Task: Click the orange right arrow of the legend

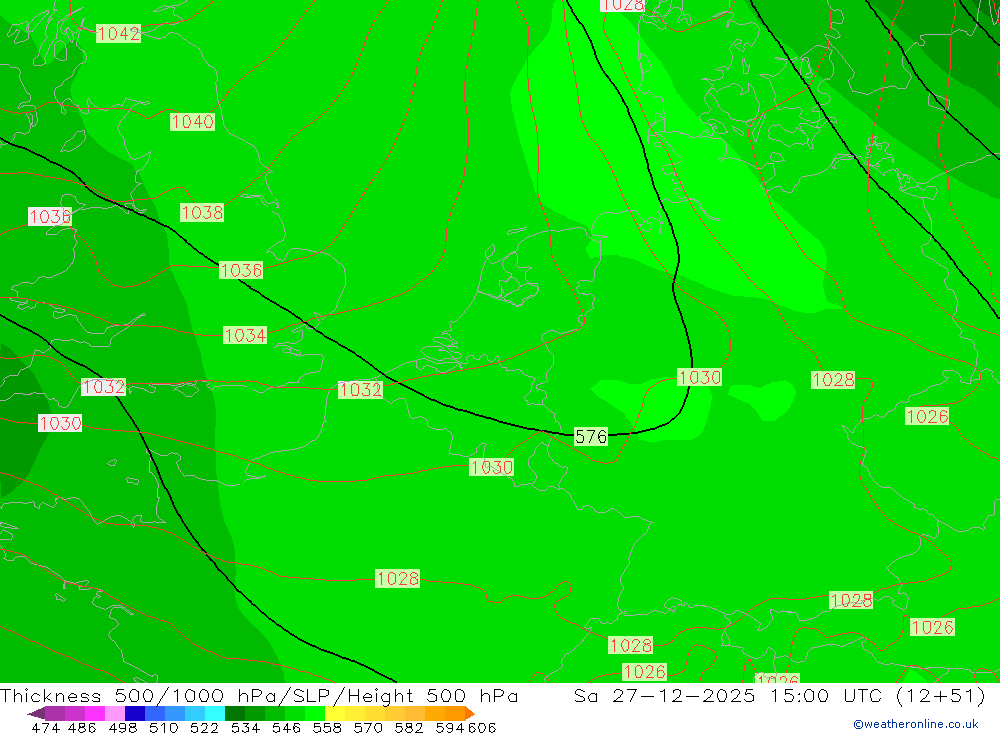Action: pyautogui.click(x=470, y=713)
